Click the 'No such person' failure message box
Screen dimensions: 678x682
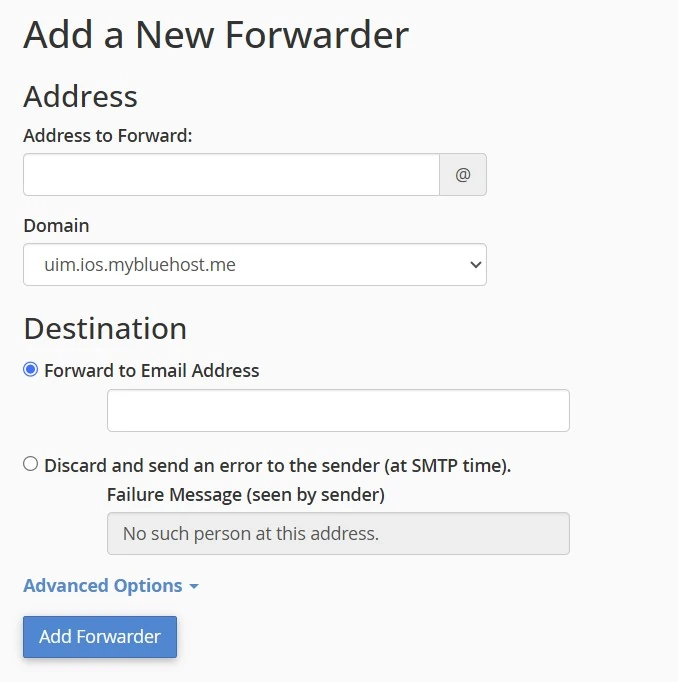pyautogui.click(x=338, y=533)
